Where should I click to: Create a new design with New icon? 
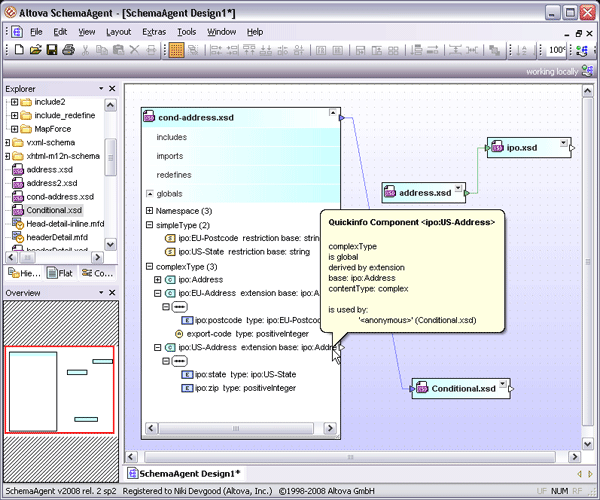coord(19,50)
